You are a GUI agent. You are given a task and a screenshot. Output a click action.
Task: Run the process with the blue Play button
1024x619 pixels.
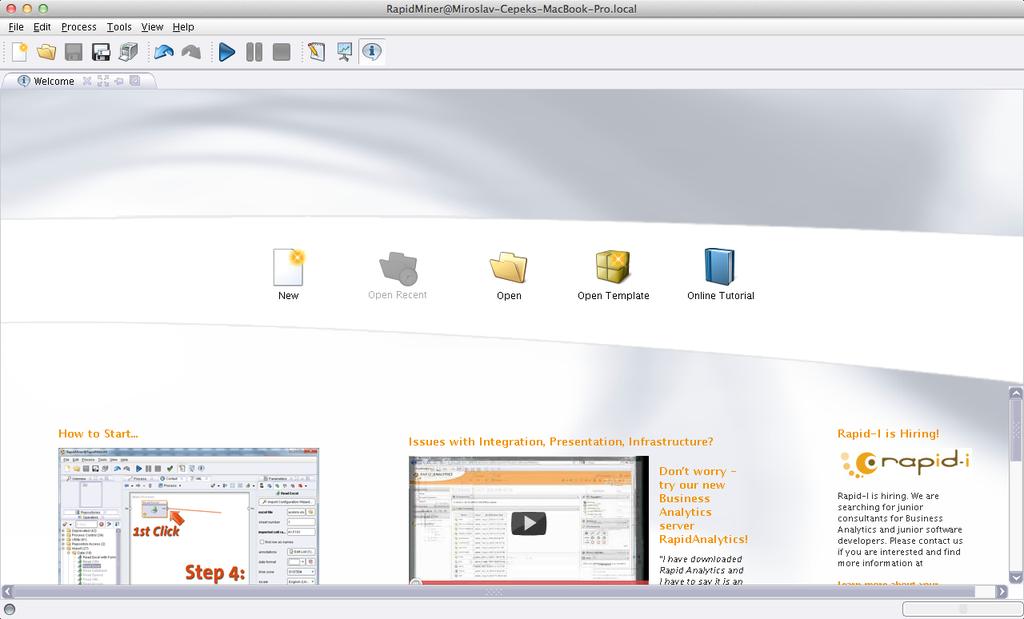click(227, 52)
